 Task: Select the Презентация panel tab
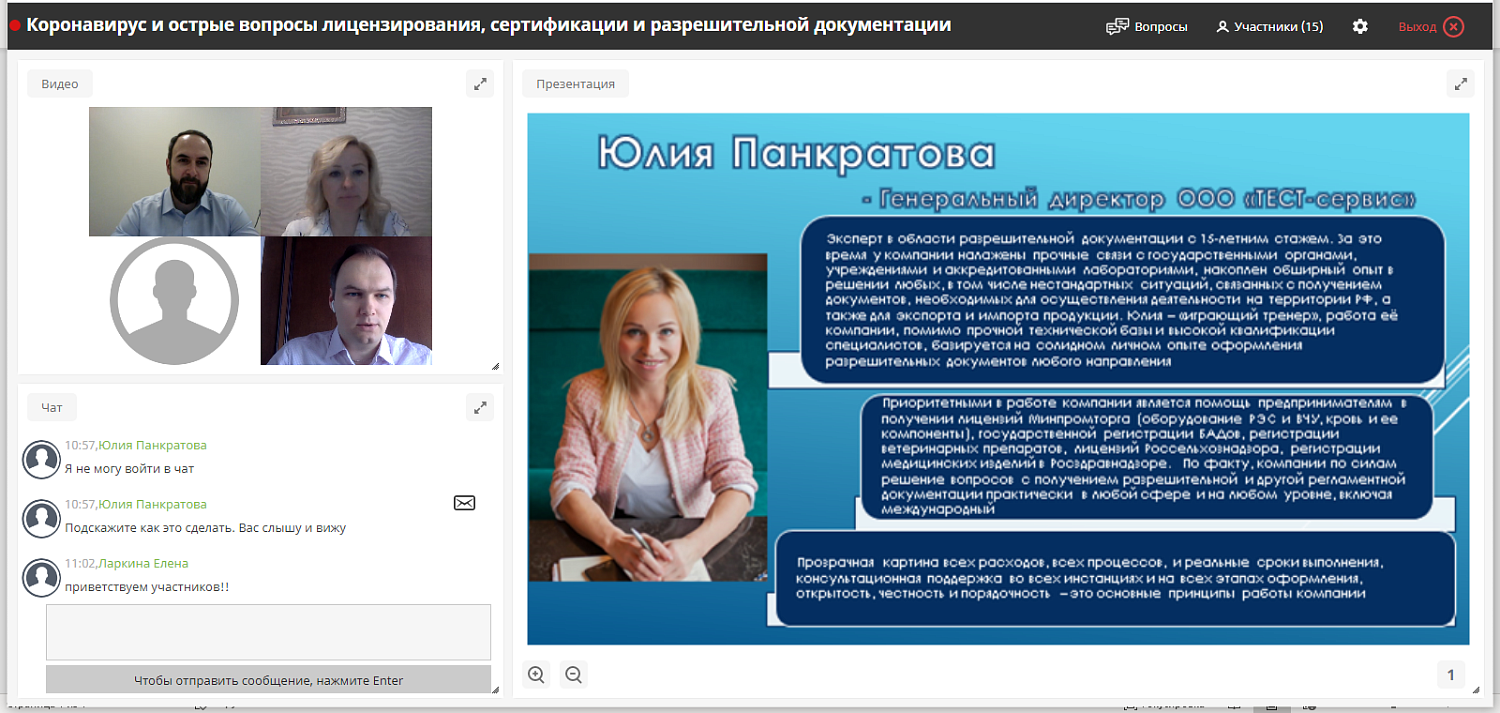point(576,84)
